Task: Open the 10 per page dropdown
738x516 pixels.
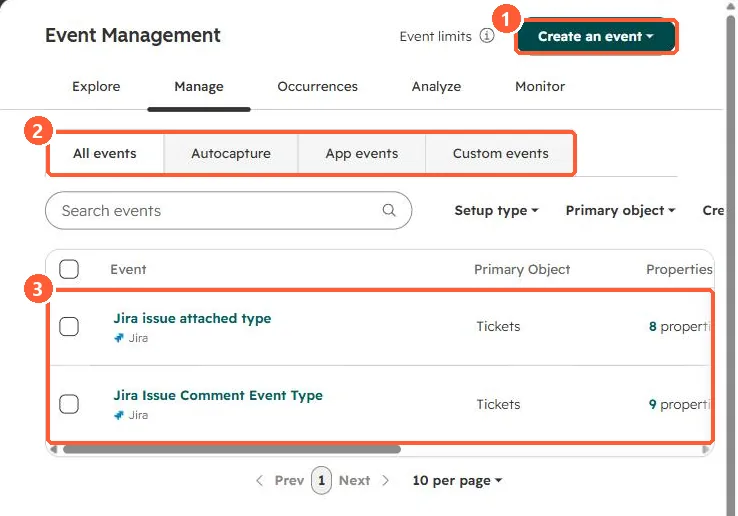Action: (457, 480)
